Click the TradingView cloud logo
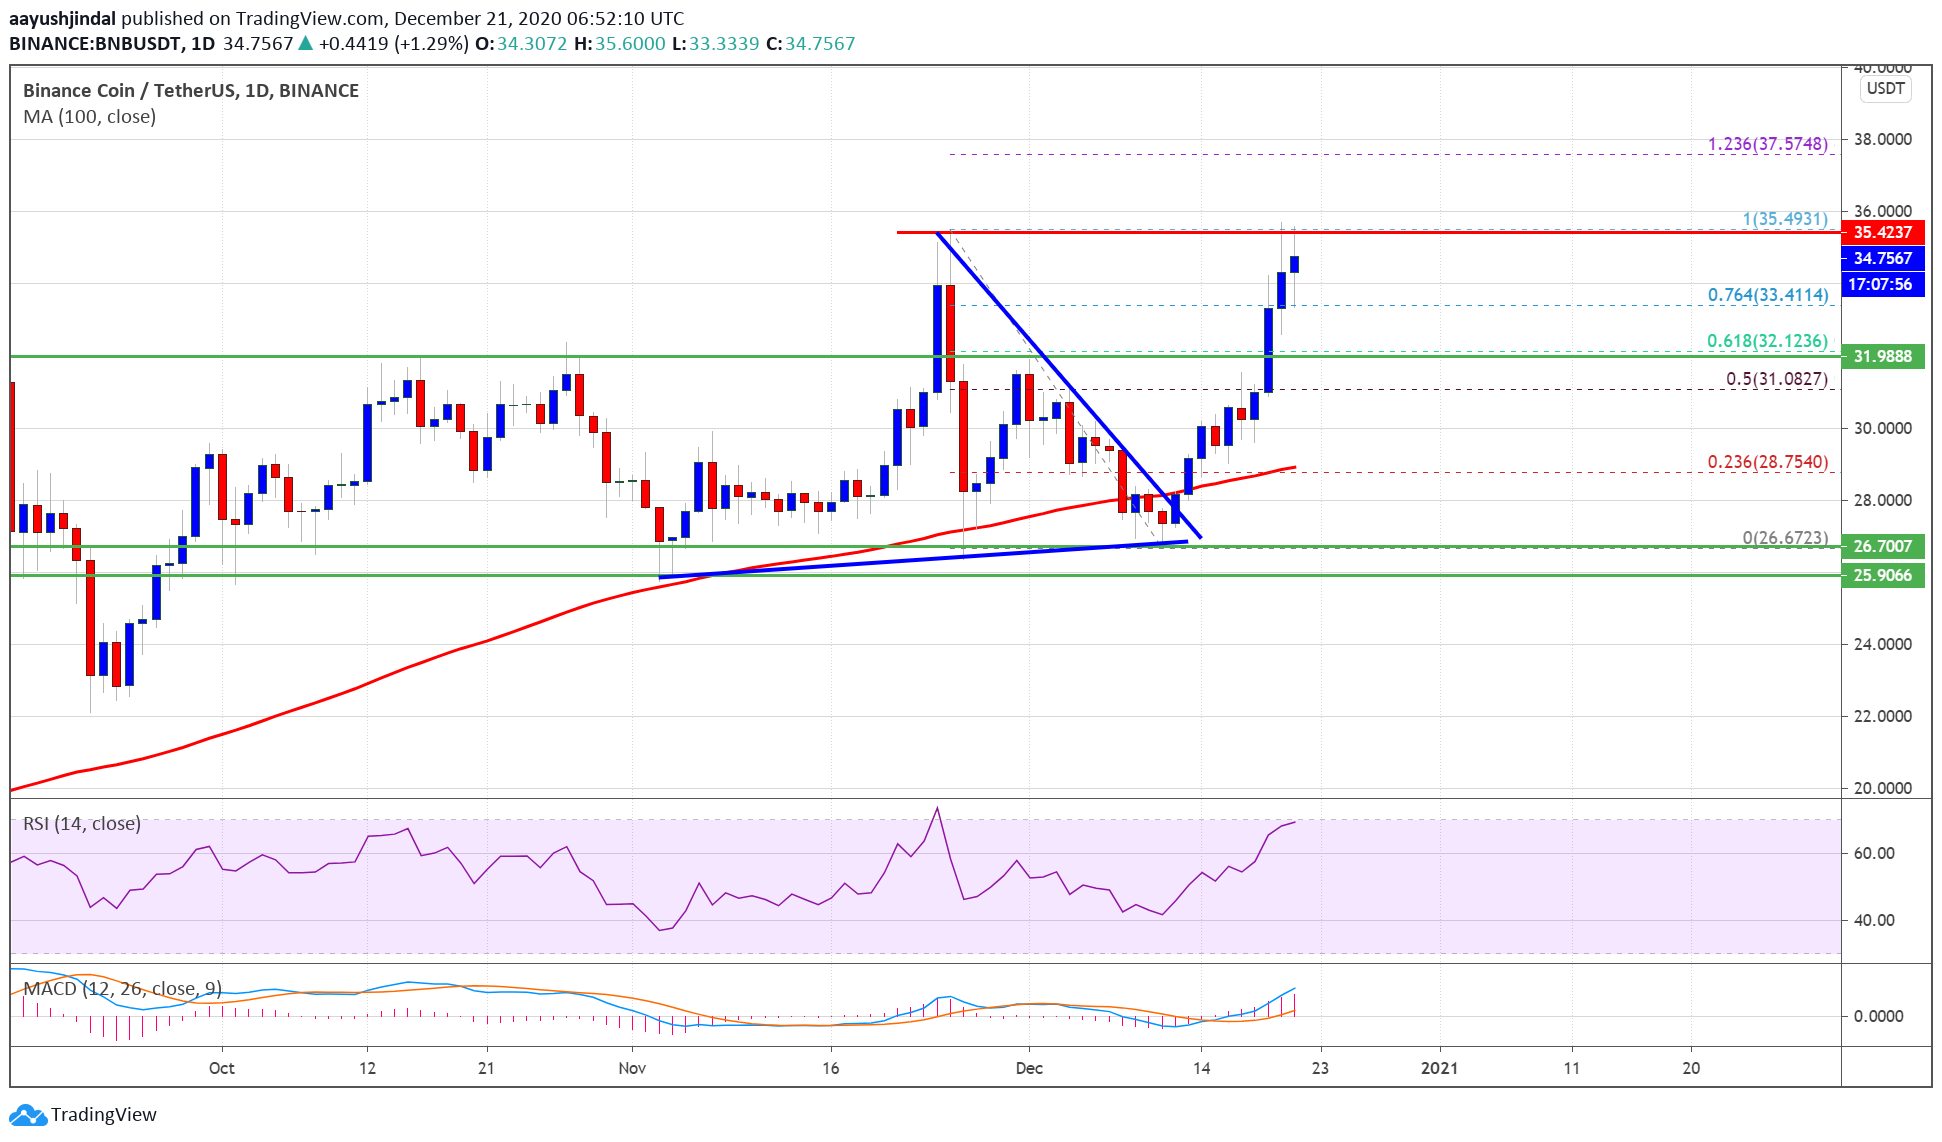Viewport: 1942px width, 1142px height. [x=25, y=1114]
